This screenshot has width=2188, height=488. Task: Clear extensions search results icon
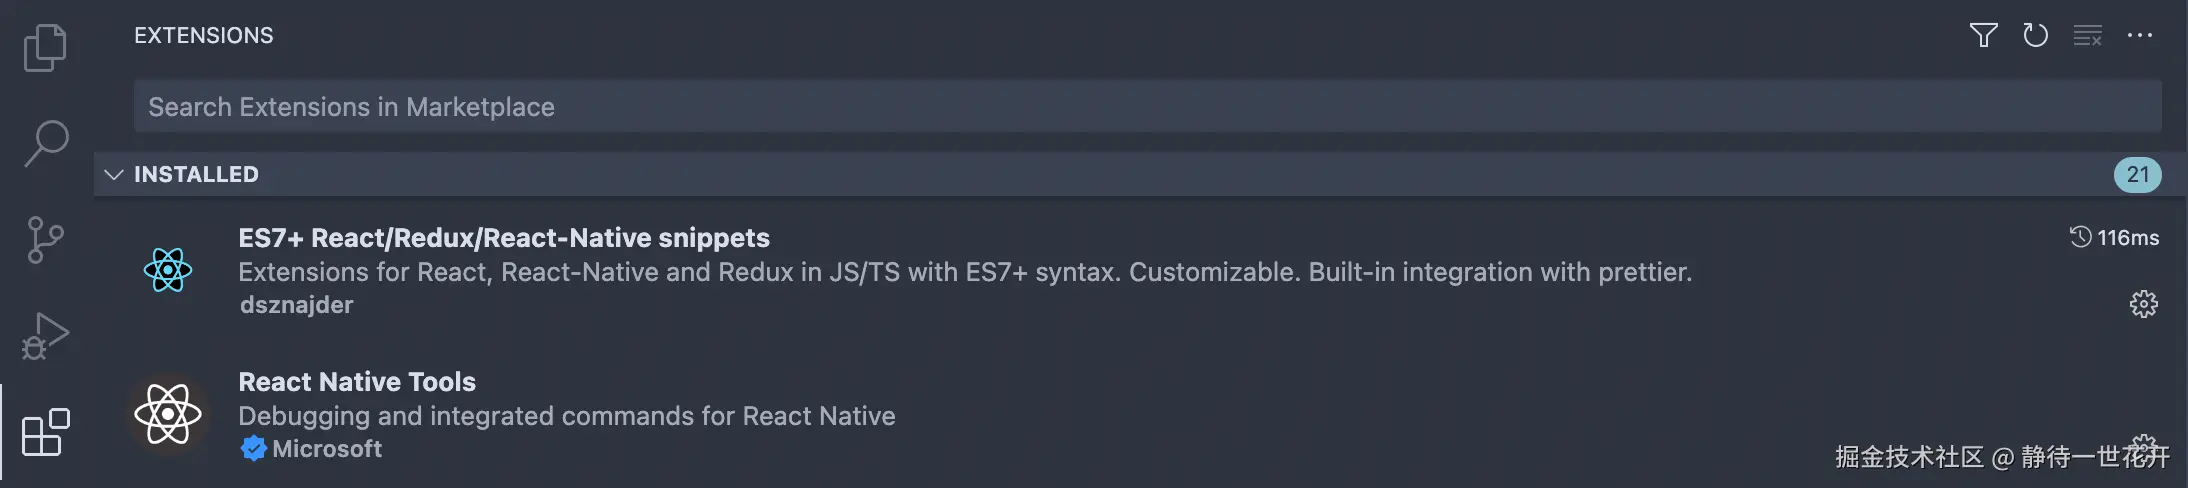pyautogui.click(x=2087, y=36)
